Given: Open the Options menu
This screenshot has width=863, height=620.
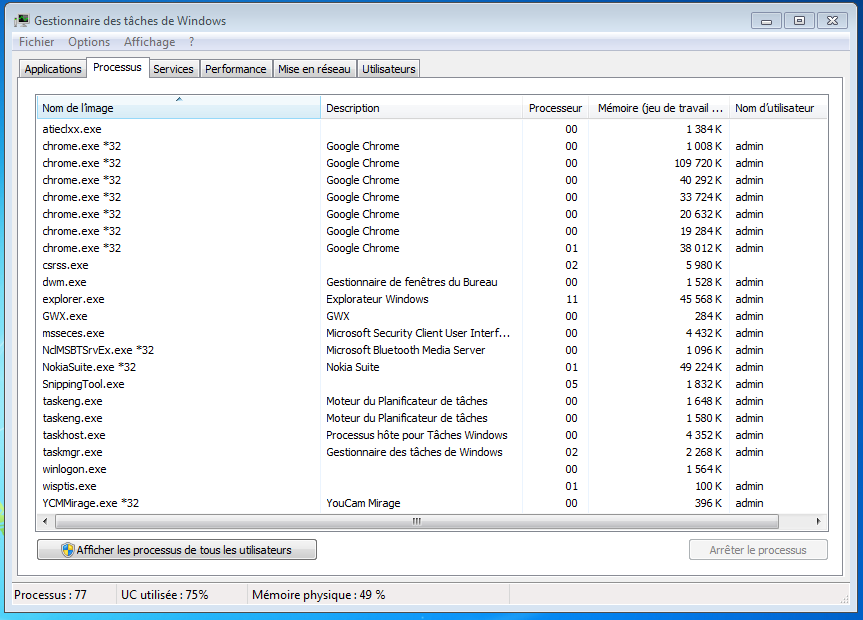Looking at the screenshot, I should (89, 42).
